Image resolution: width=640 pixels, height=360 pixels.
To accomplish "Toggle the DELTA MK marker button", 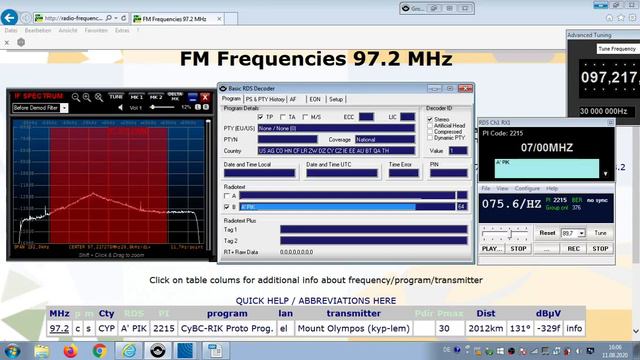I will [175, 96].
